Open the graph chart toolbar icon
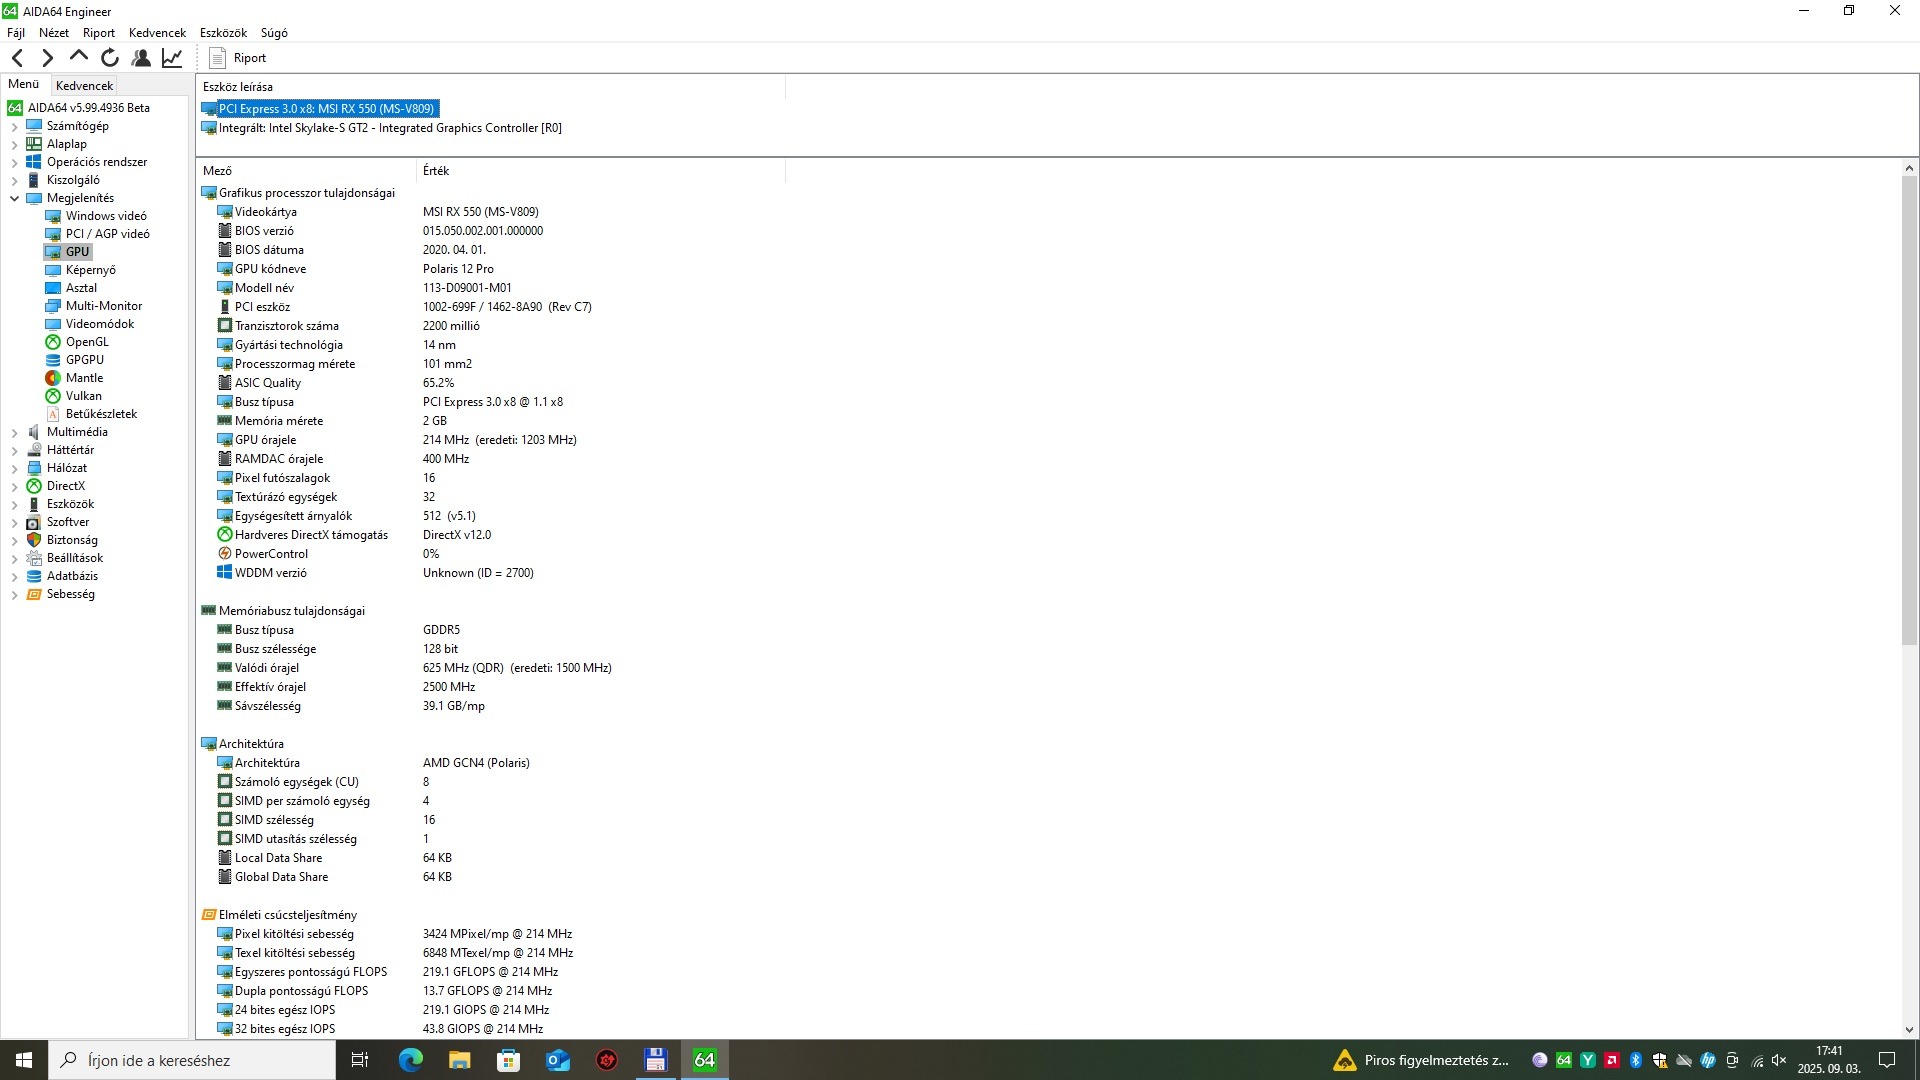Viewport: 1920px width, 1080px height. [x=172, y=58]
